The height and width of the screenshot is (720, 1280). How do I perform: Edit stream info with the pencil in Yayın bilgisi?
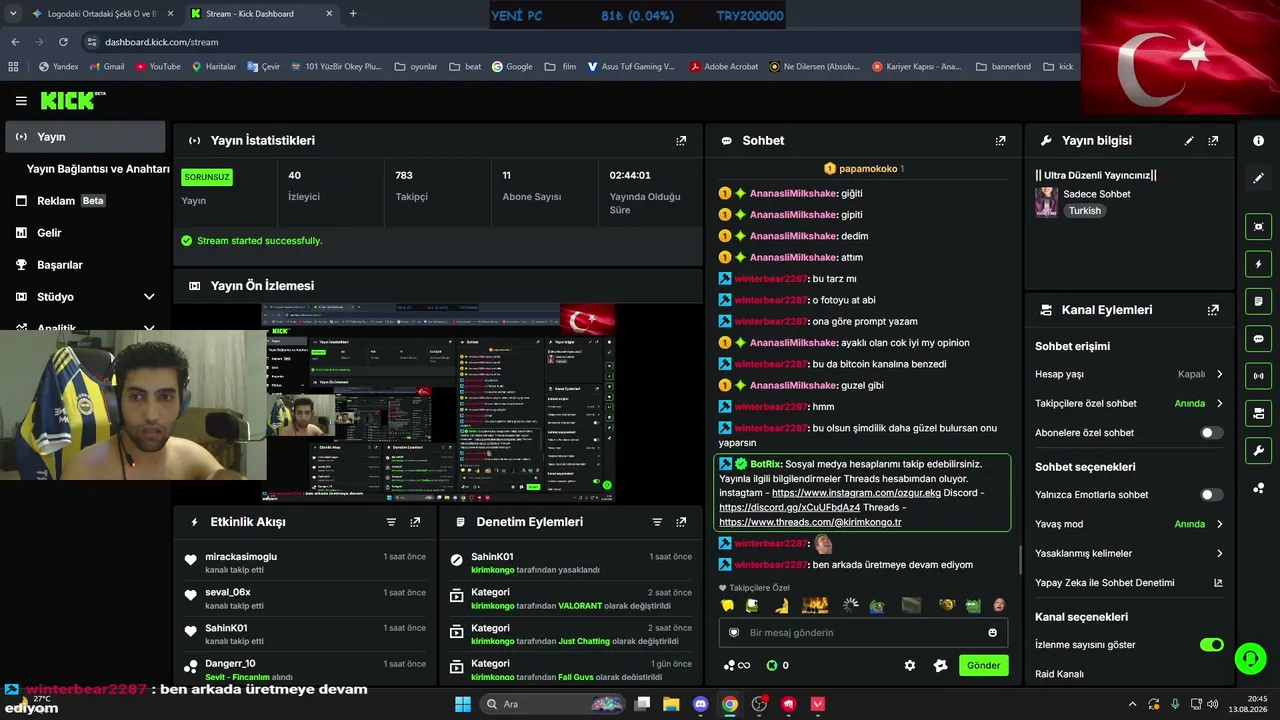(1189, 141)
